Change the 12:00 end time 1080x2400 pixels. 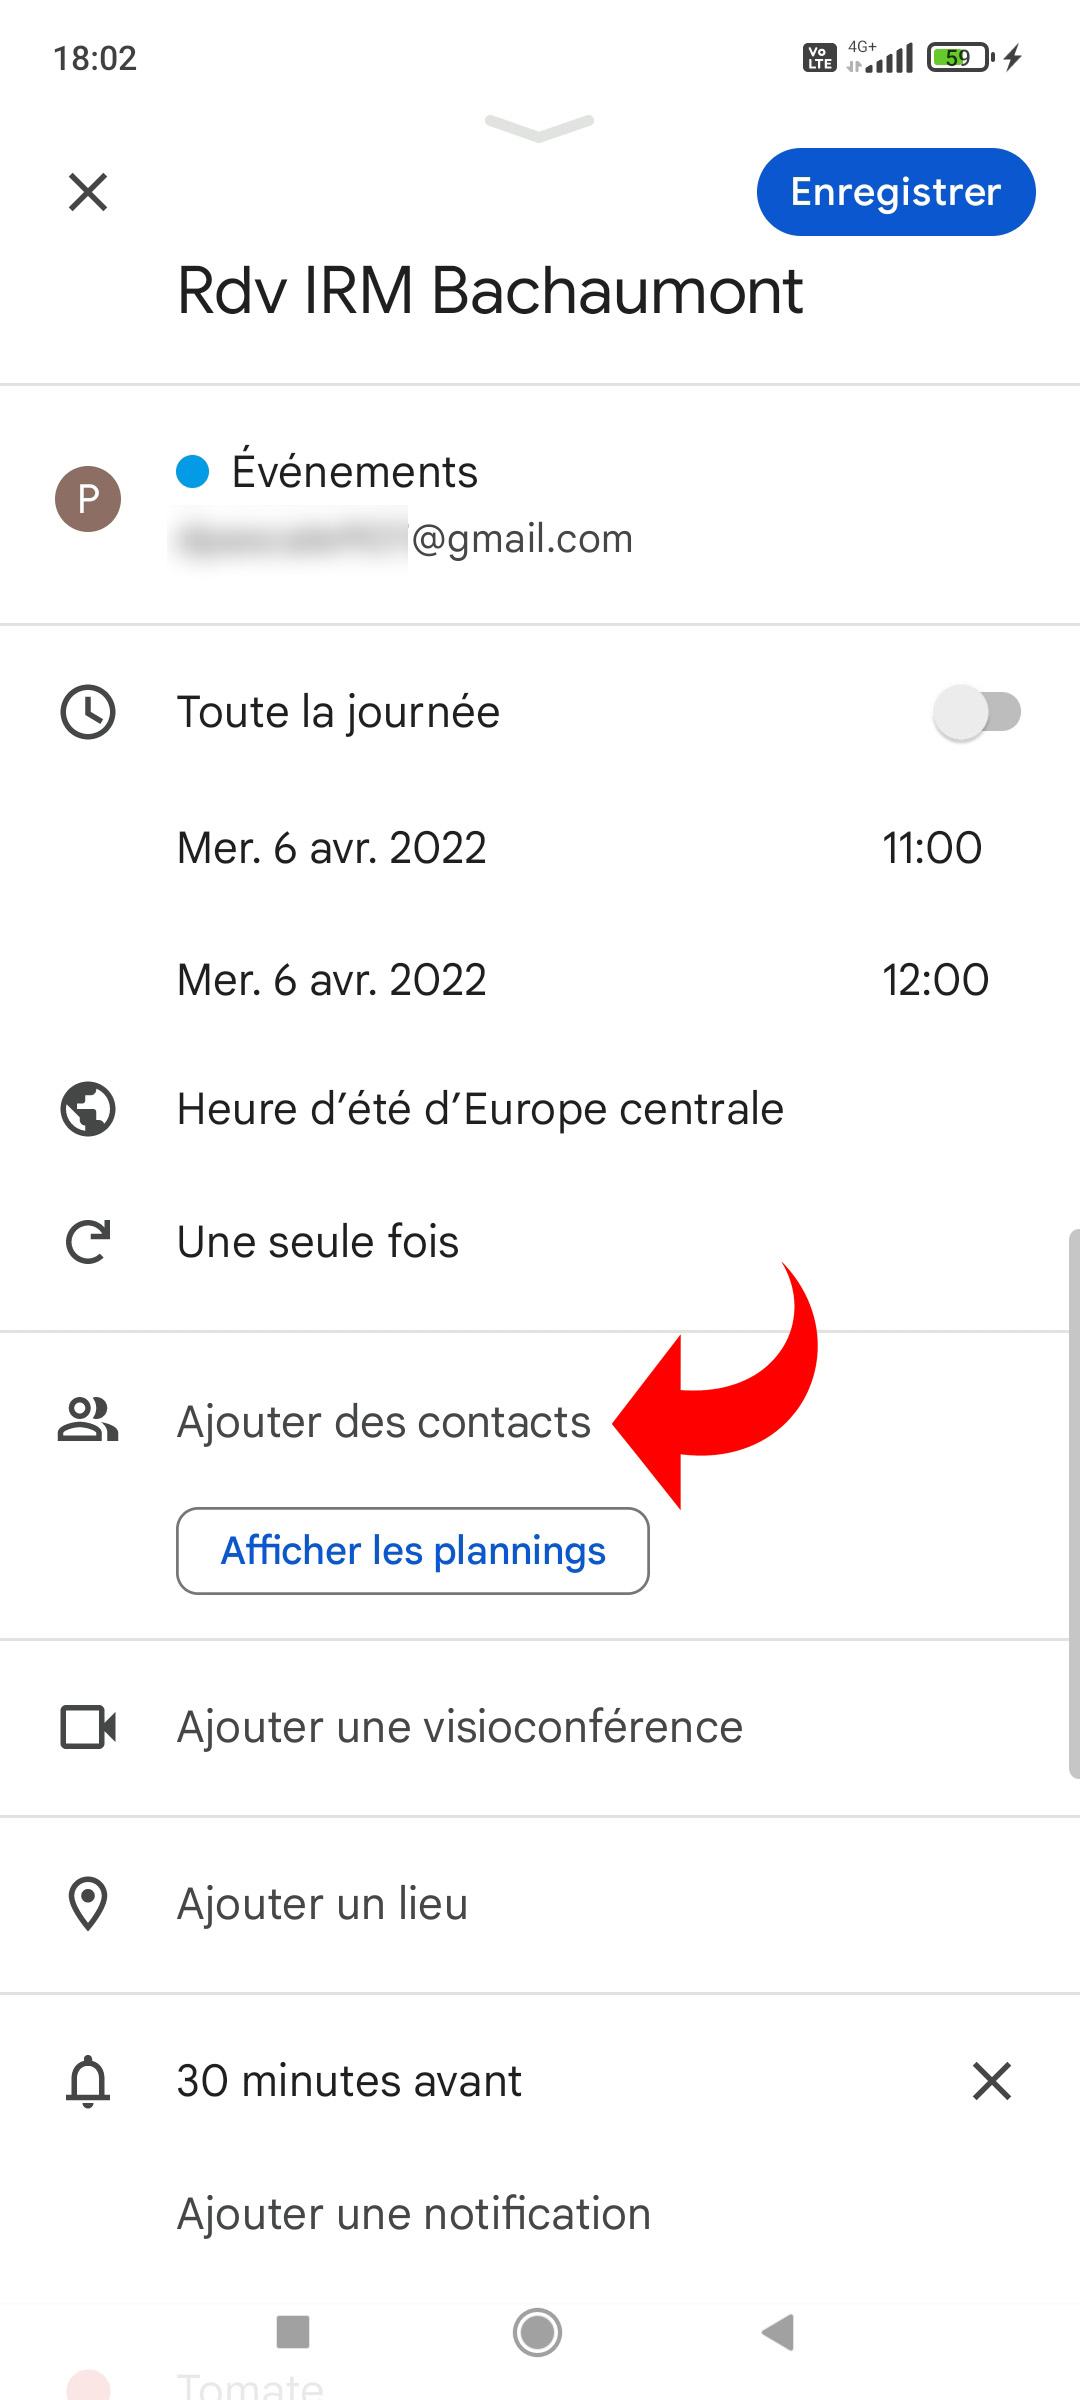point(934,980)
